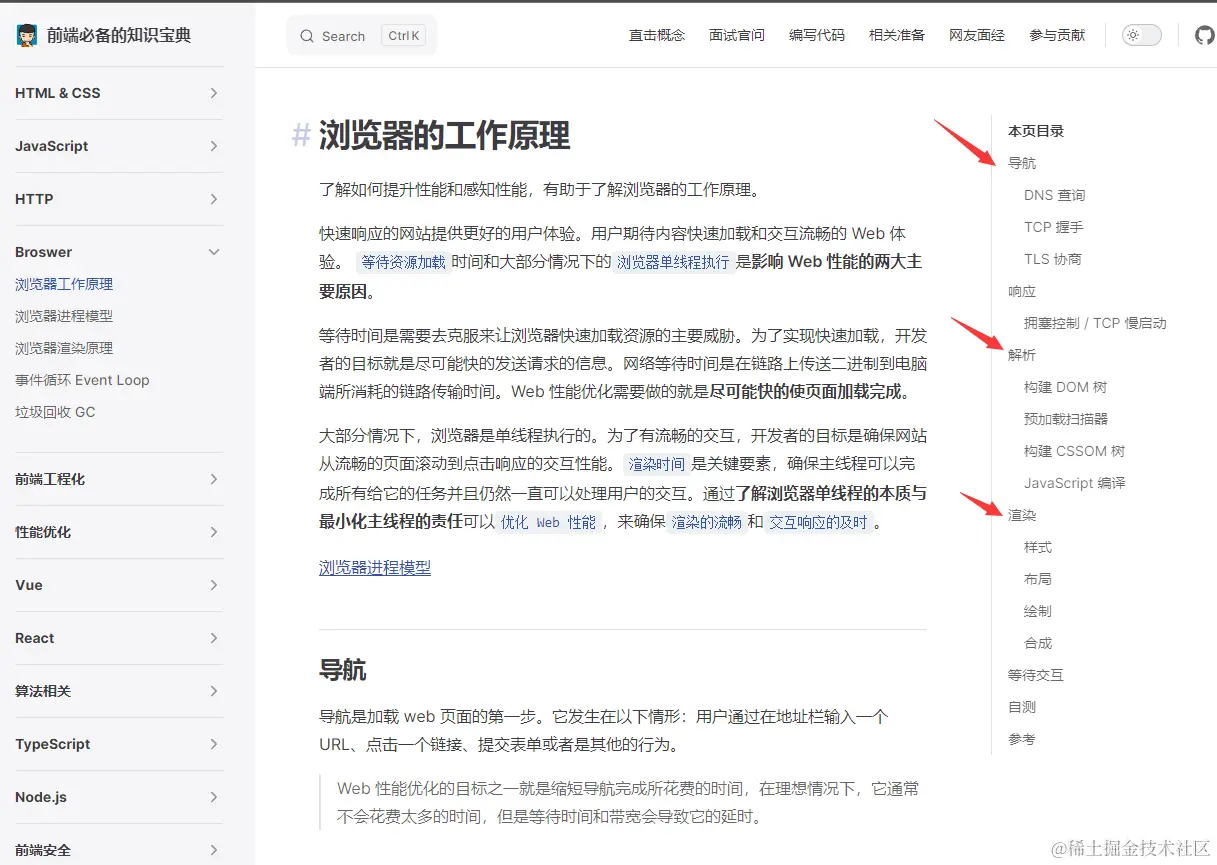Screen dimensions: 1217x865
Task: Open sidebar item 浏览器进程模型
Action: 64,316
